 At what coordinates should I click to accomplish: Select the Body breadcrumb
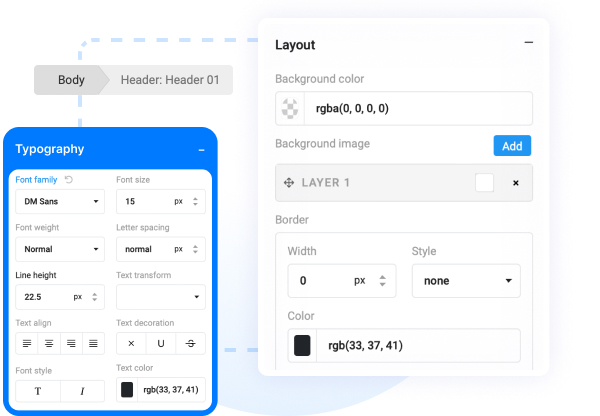[x=71, y=80]
